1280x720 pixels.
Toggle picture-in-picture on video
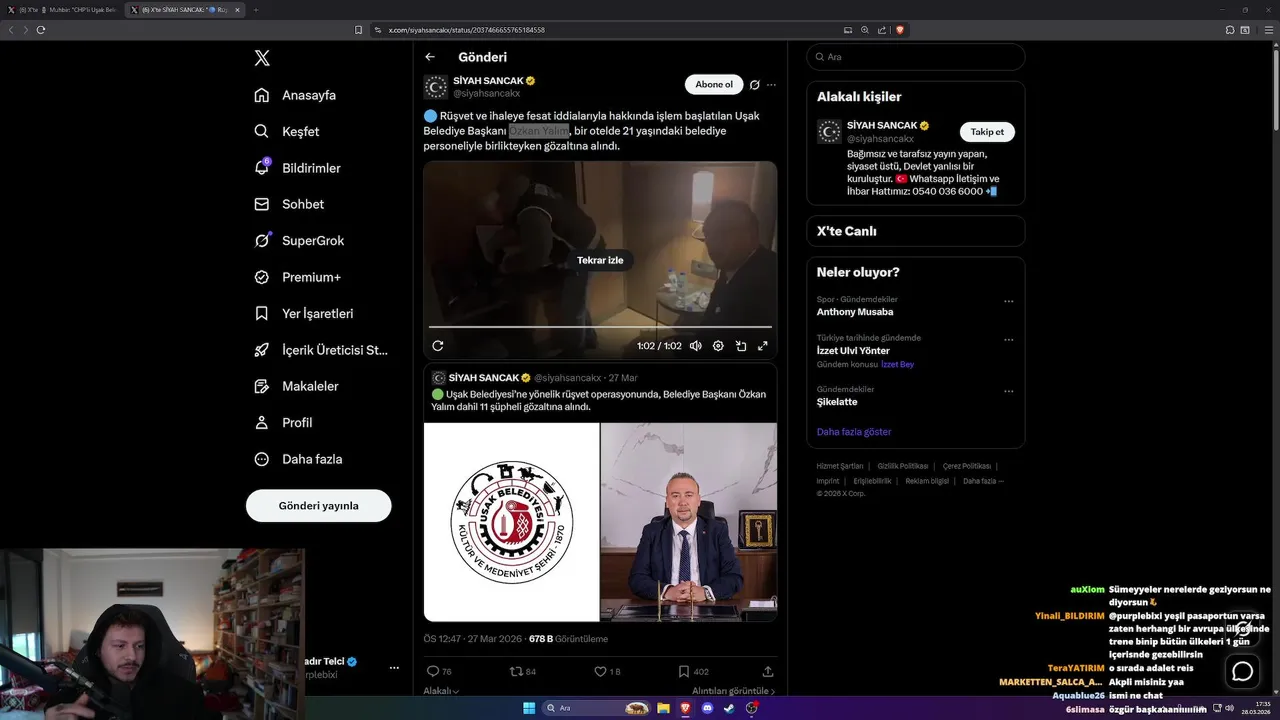[x=741, y=346]
